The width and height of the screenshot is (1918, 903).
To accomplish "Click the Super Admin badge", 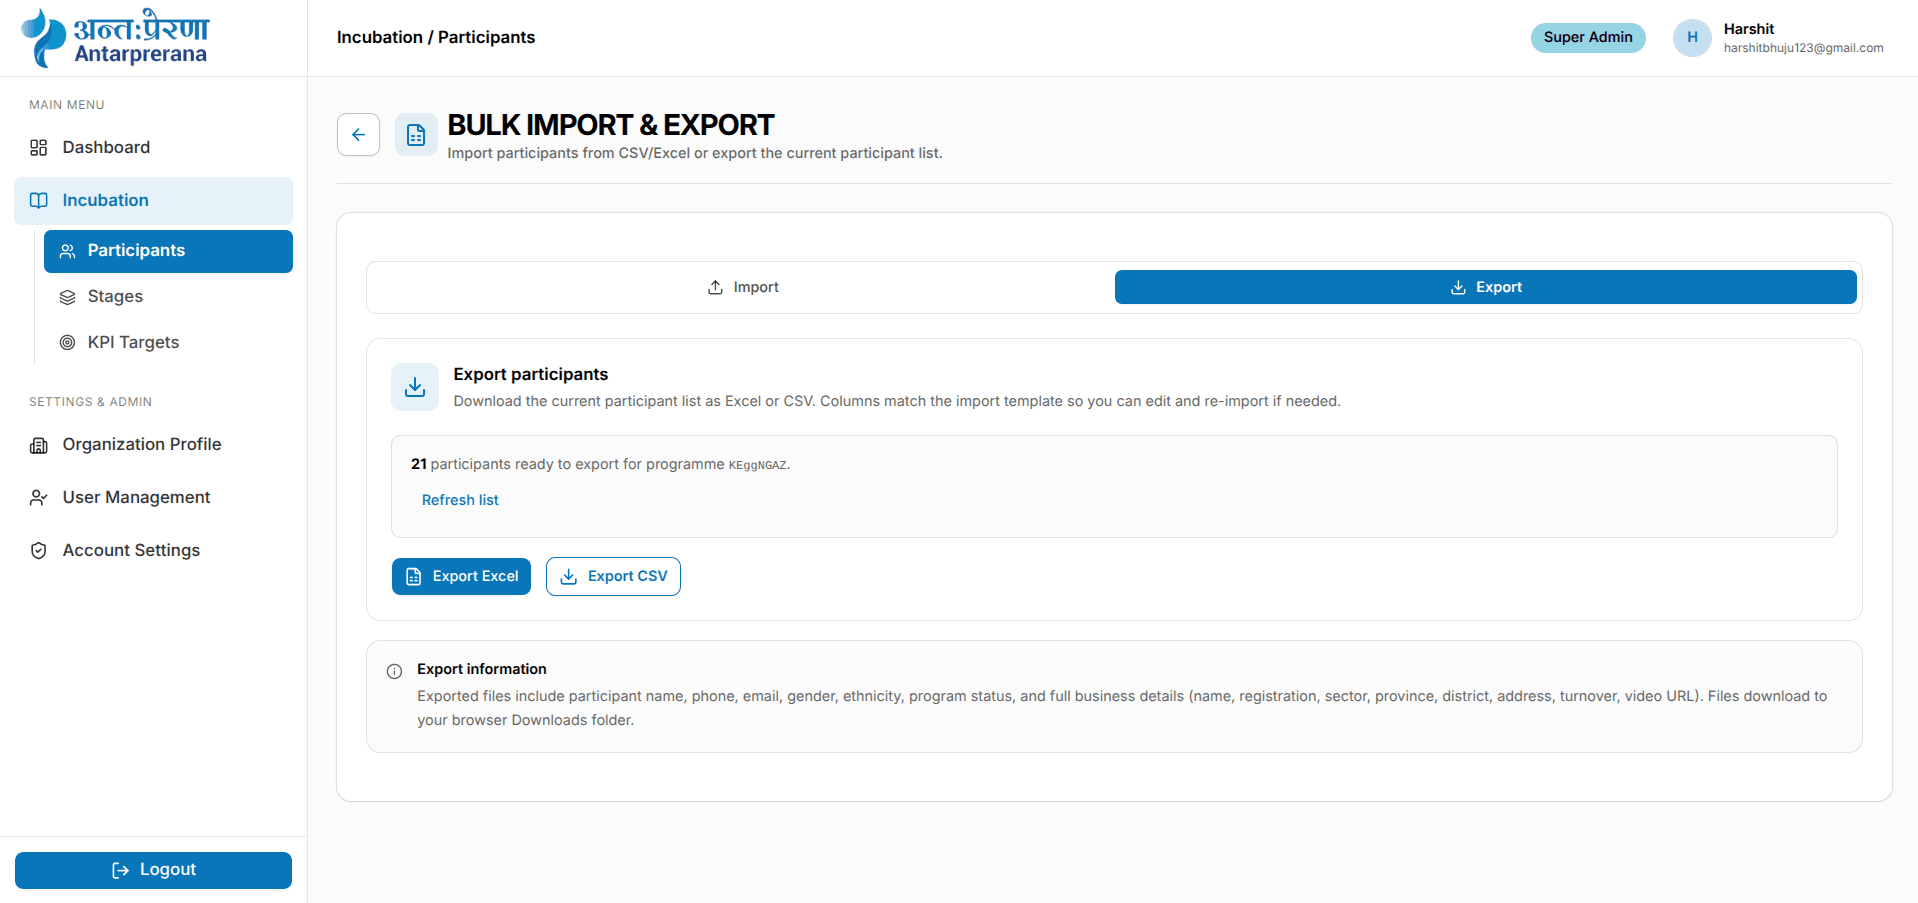I will (1588, 38).
